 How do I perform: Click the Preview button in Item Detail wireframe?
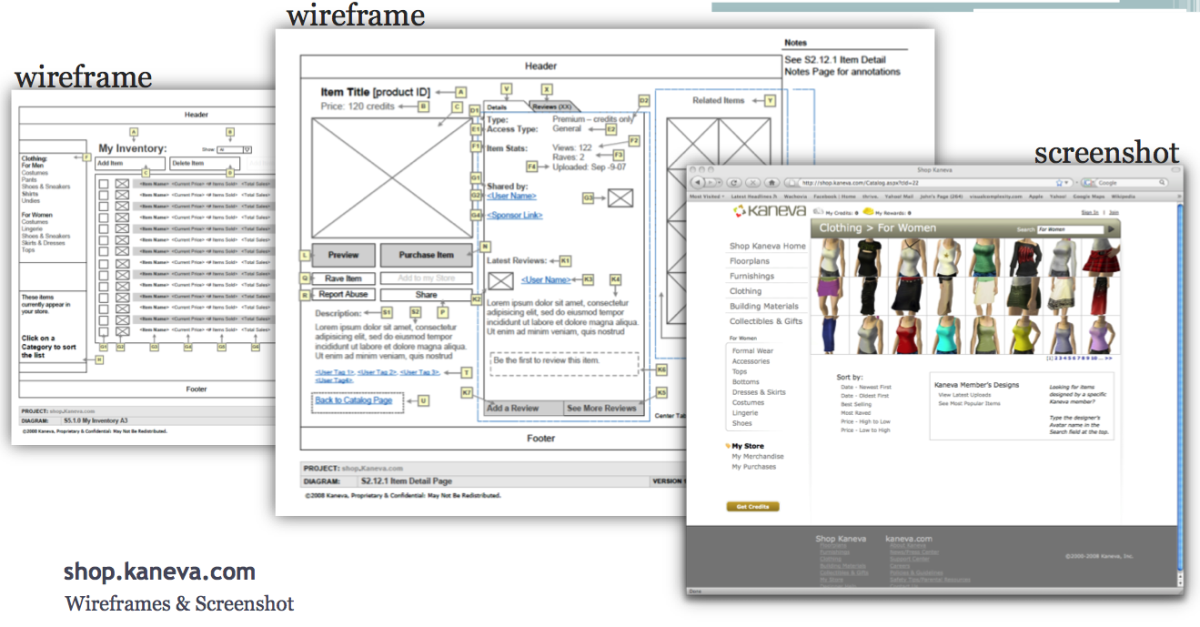344,255
